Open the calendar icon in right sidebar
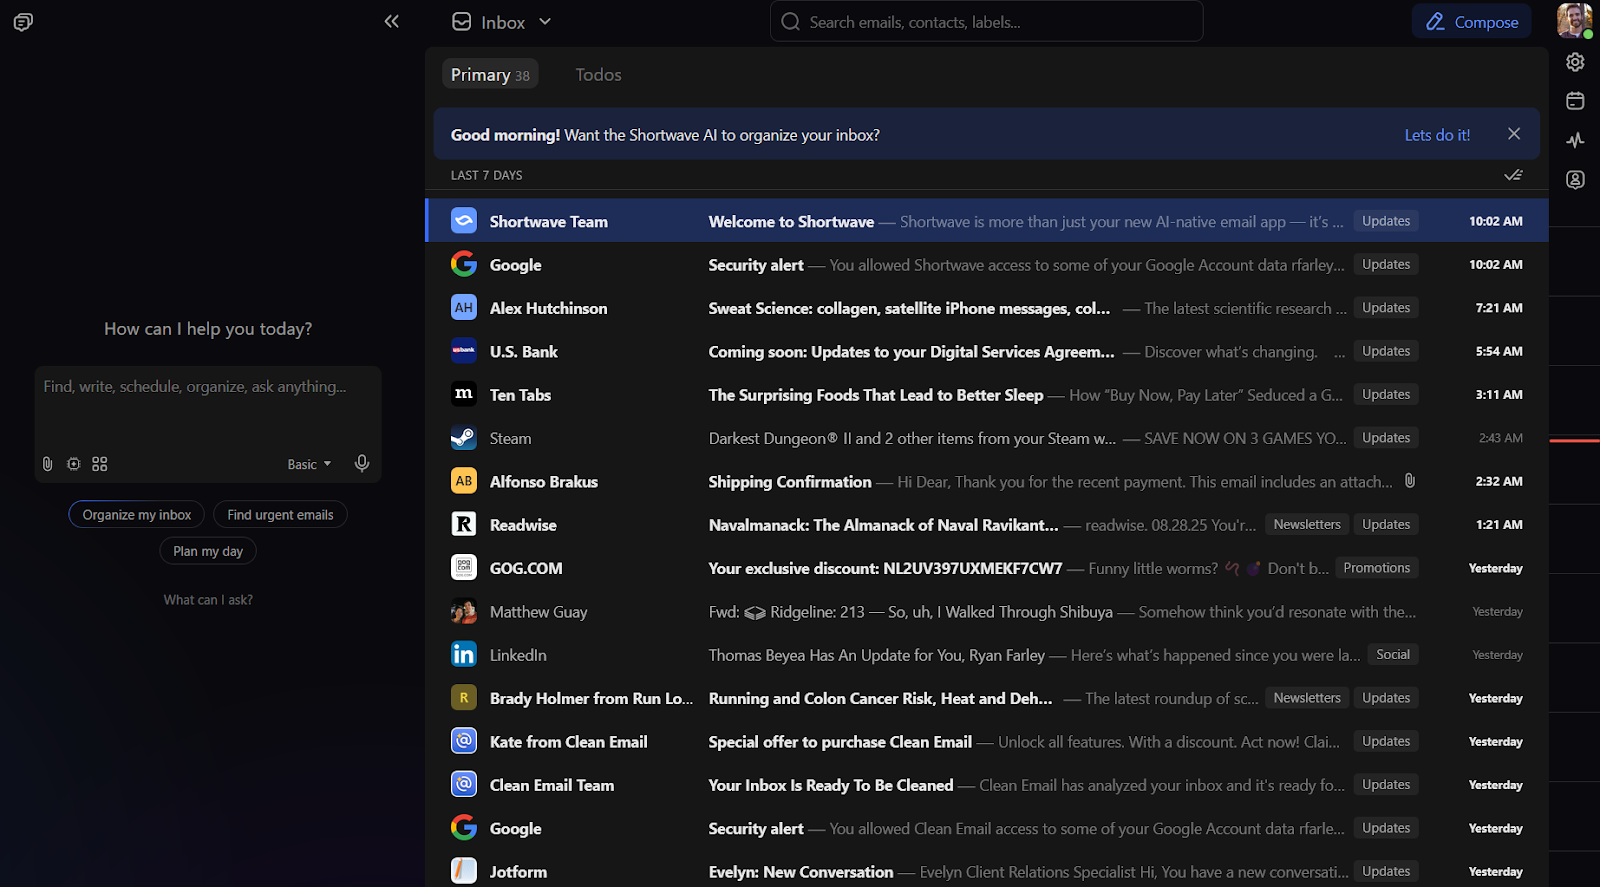This screenshot has width=1600, height=887. pyautogui.click(x=1575, y=101)
